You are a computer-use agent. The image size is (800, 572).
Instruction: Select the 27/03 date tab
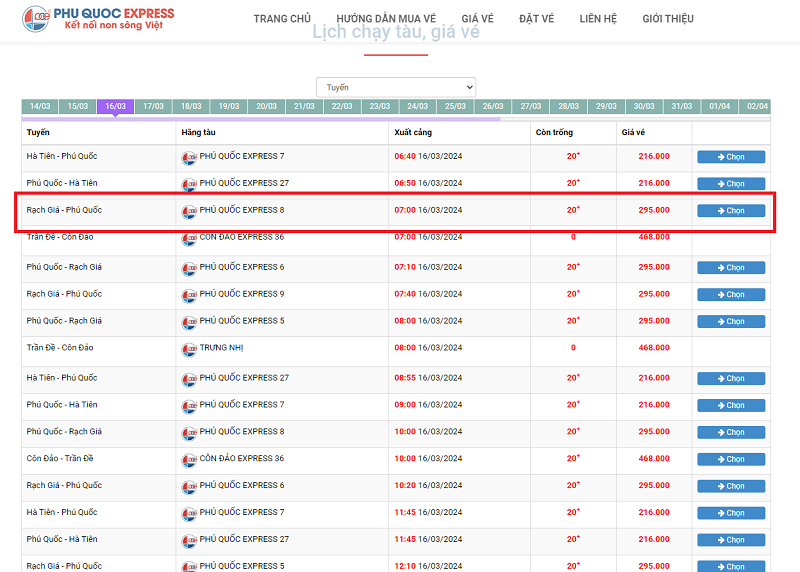point(531,106)
